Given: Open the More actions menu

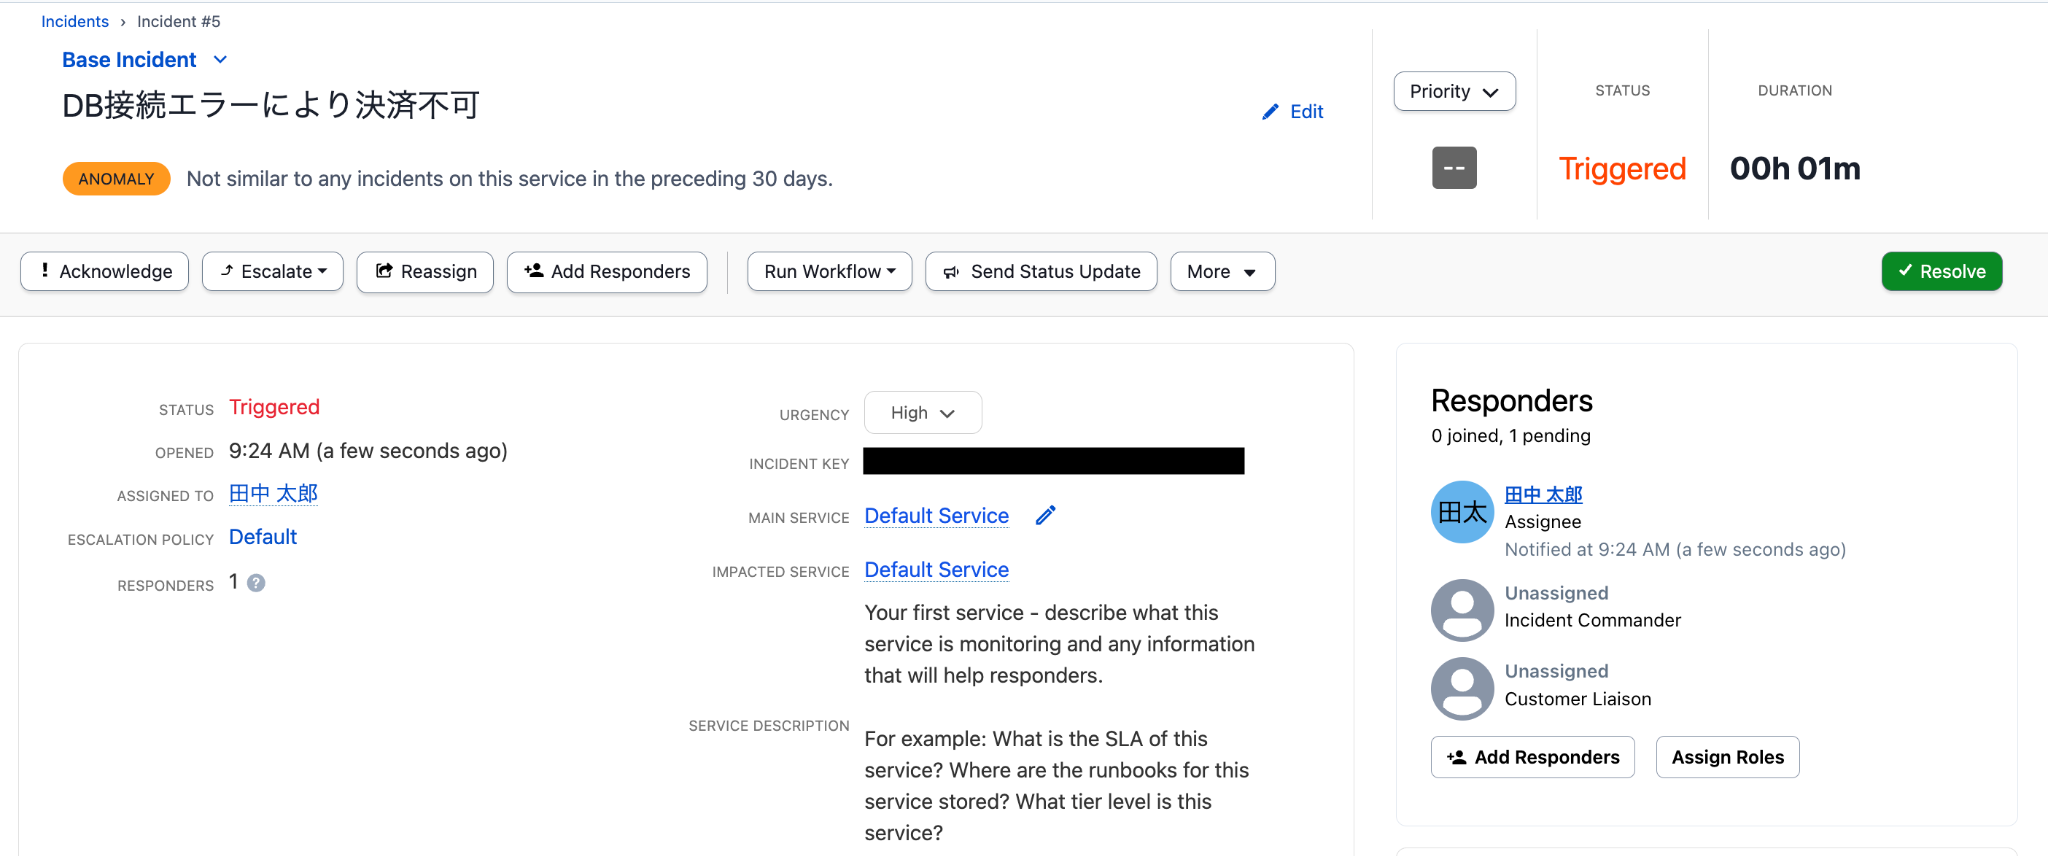Looking at the screenshot, I should coord(1222,272).
